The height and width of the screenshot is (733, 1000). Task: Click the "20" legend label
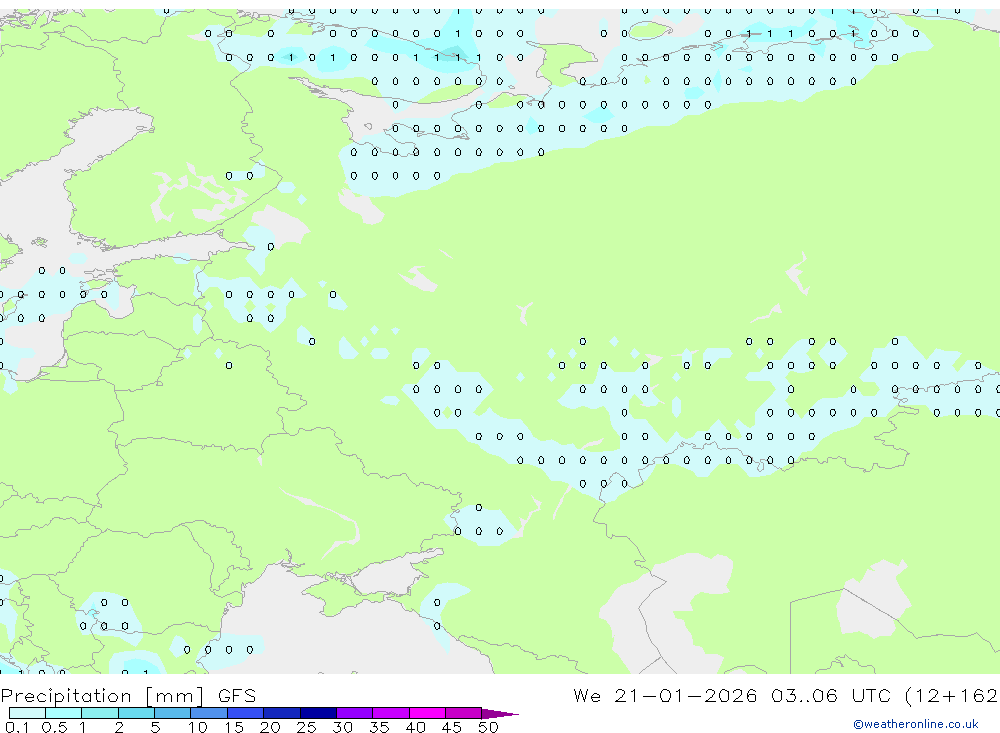(x=270, y=727)
